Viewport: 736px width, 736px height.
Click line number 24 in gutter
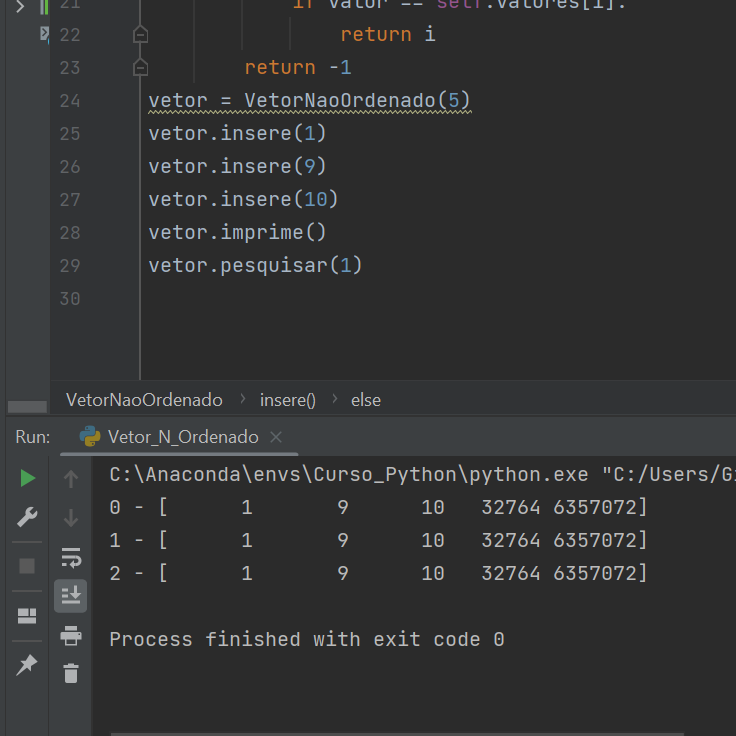point(70,101)
